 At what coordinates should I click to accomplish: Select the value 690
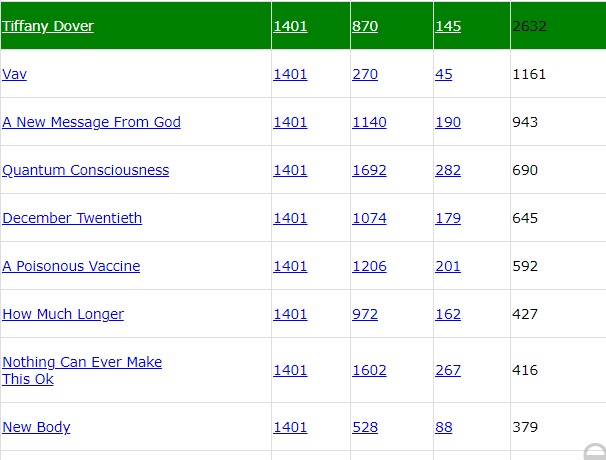tap(525, 170)
